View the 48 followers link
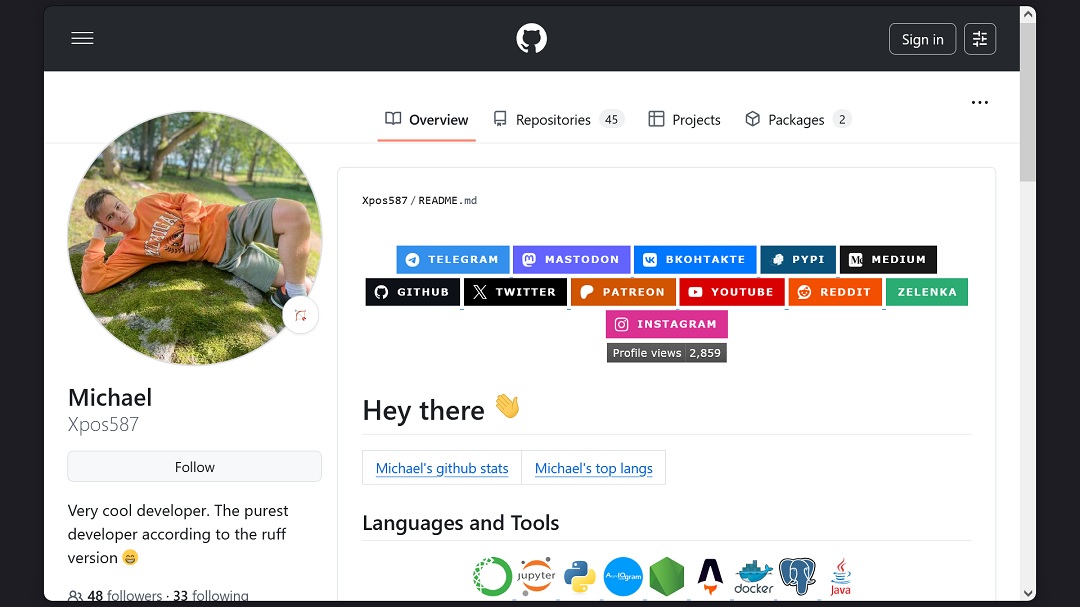 pyautogui.click(x=125, y=595)
